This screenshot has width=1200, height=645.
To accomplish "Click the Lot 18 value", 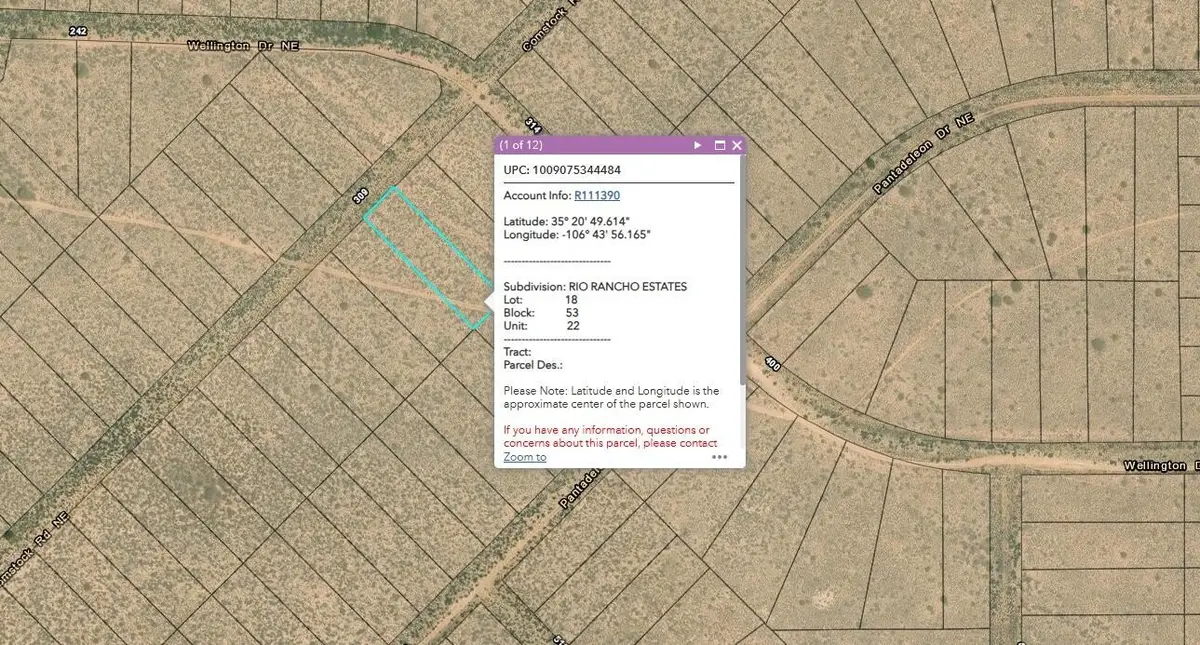I will point(571,300).
